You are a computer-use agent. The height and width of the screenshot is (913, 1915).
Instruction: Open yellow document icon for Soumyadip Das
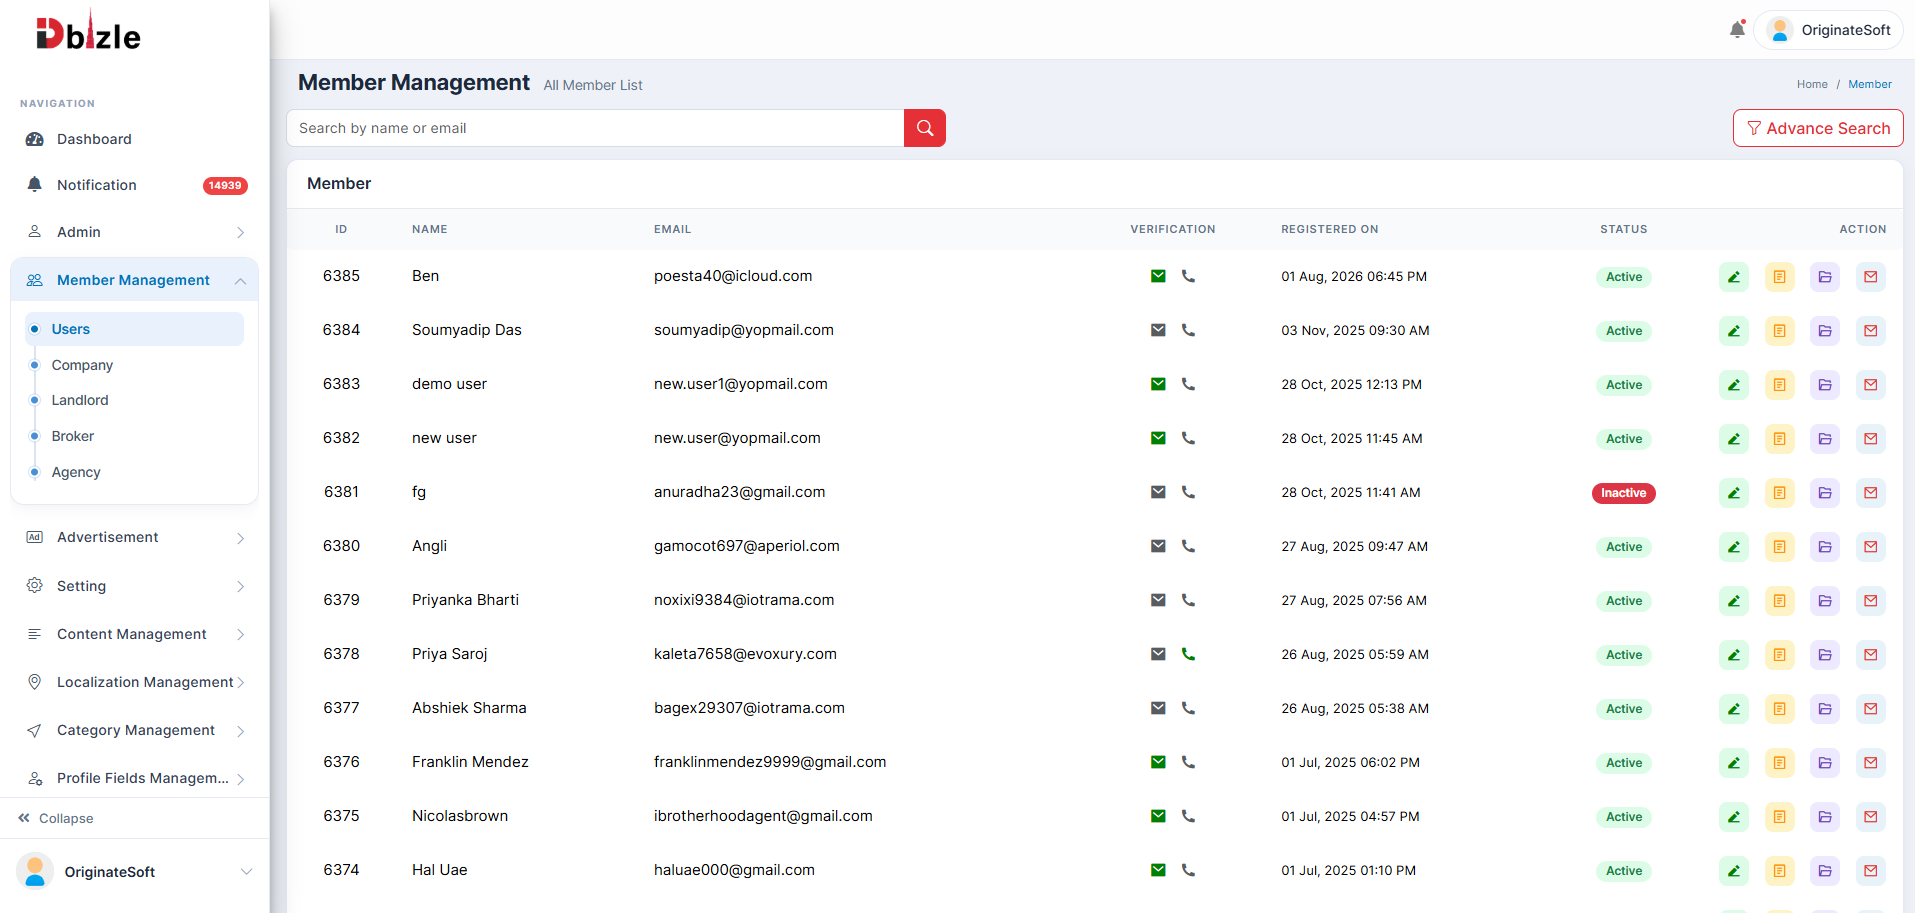coord(1779,331)
